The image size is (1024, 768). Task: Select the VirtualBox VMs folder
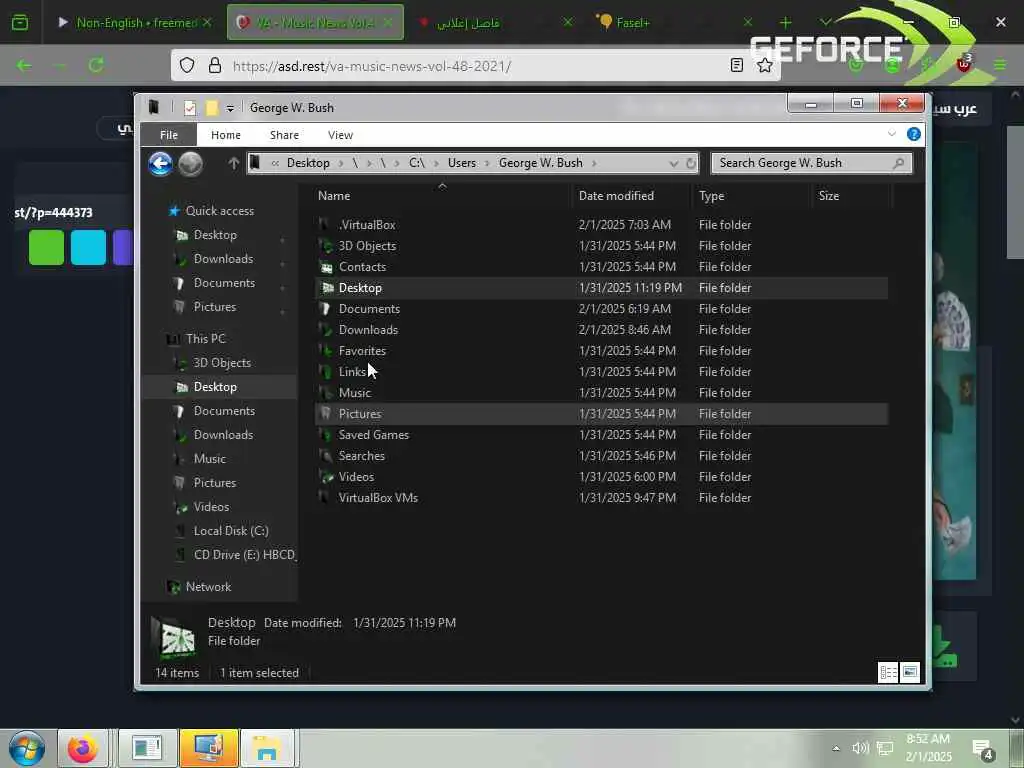pos(601,498)
